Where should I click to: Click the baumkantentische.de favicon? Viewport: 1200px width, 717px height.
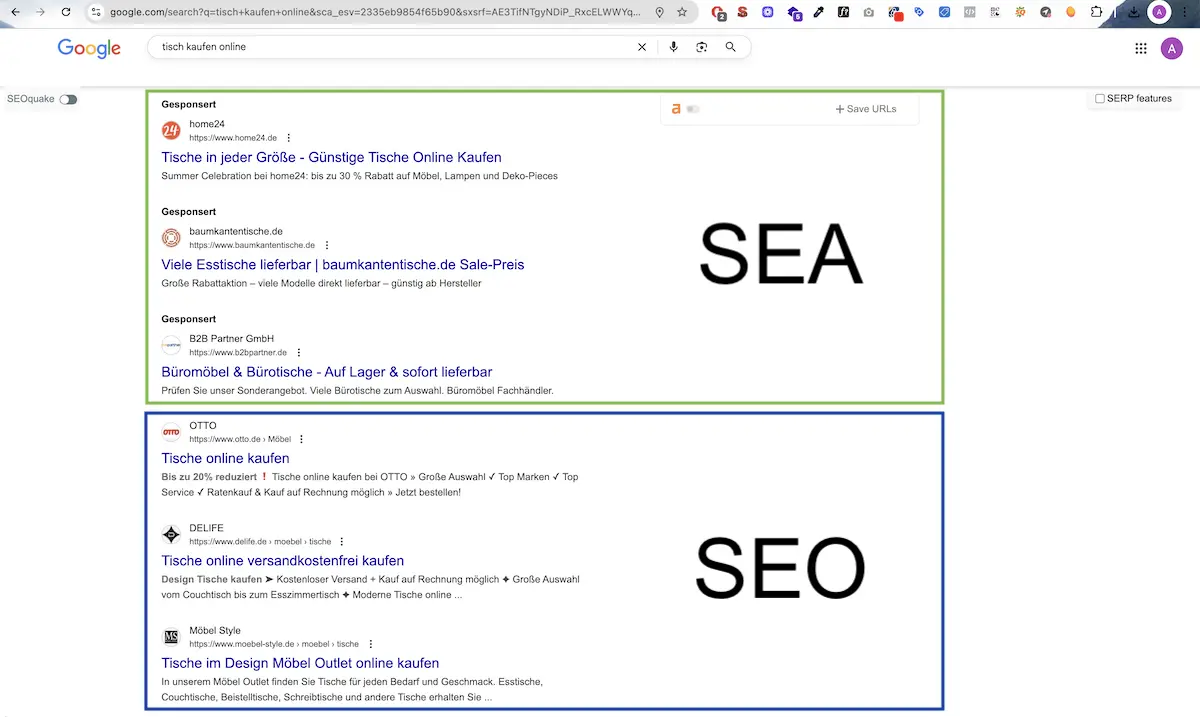click(171, 238)
